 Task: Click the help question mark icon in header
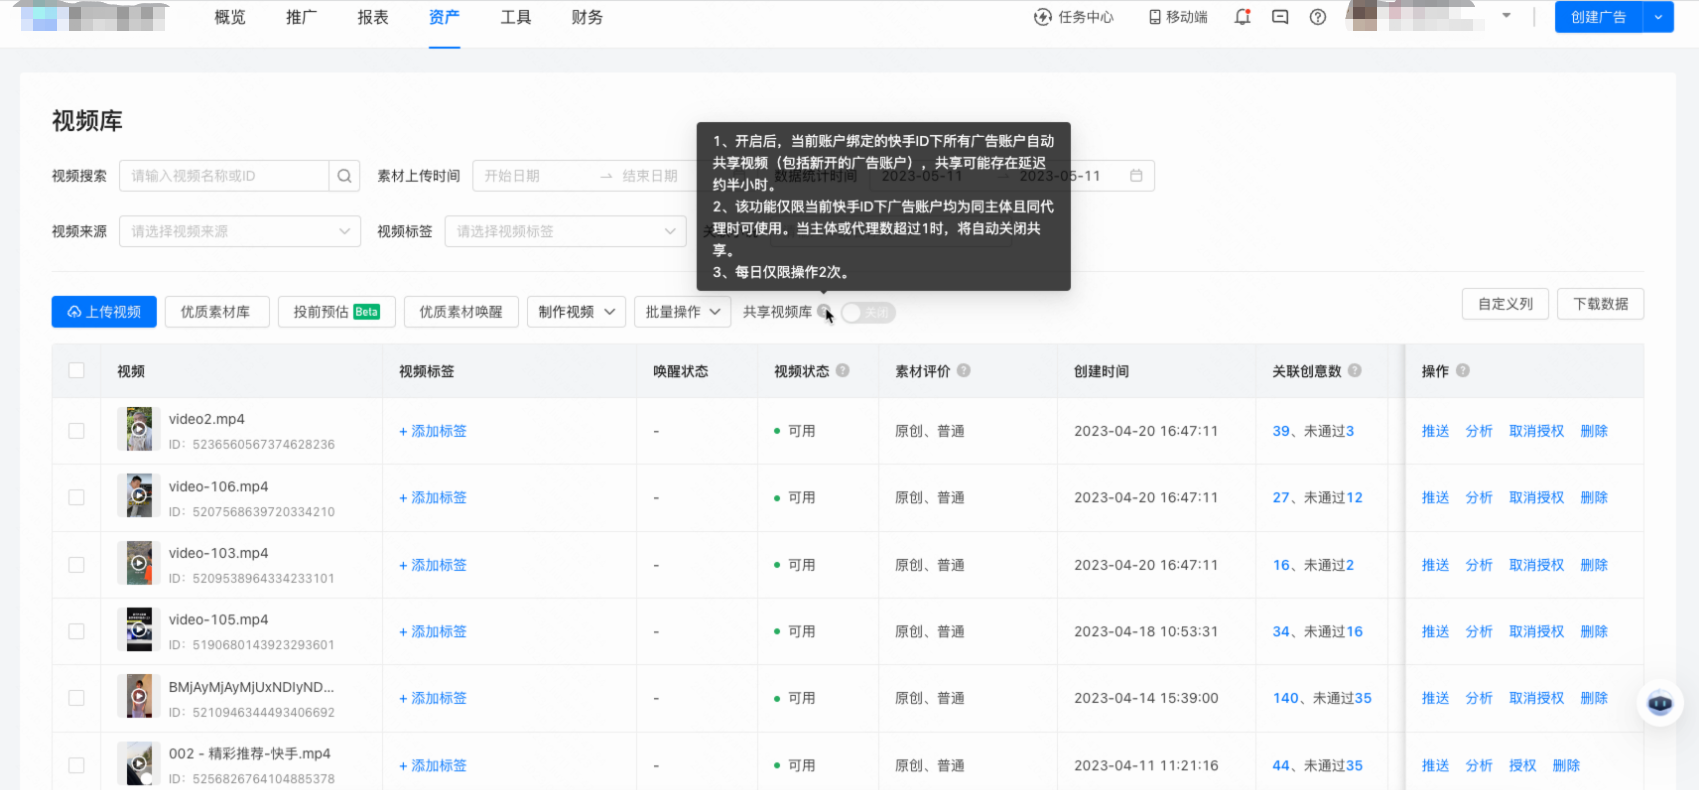pos(1318,17)
